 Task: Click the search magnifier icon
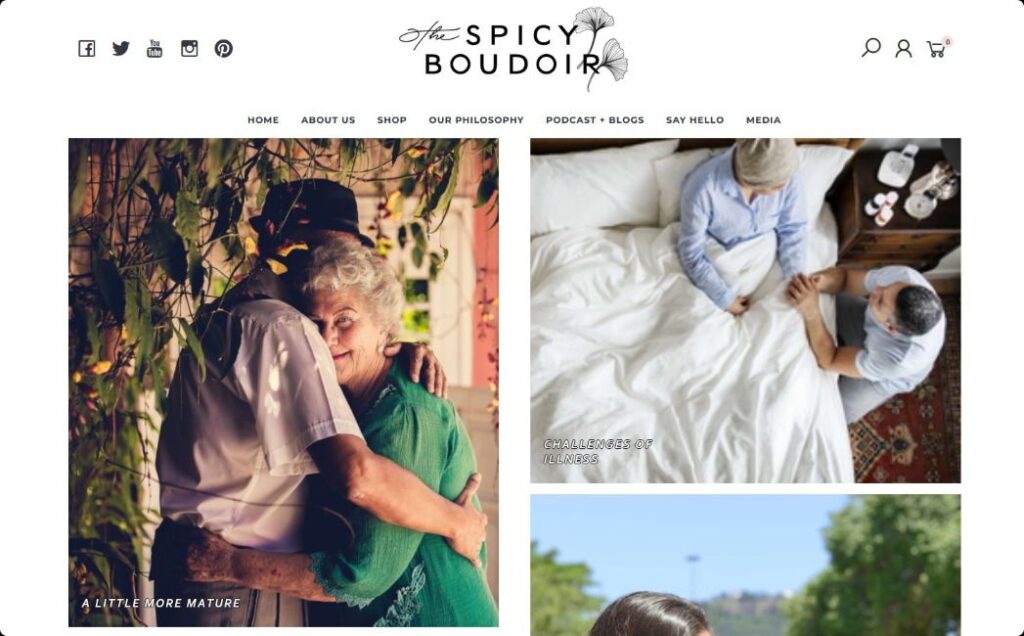pyautogui.click(x=871, y=48)
